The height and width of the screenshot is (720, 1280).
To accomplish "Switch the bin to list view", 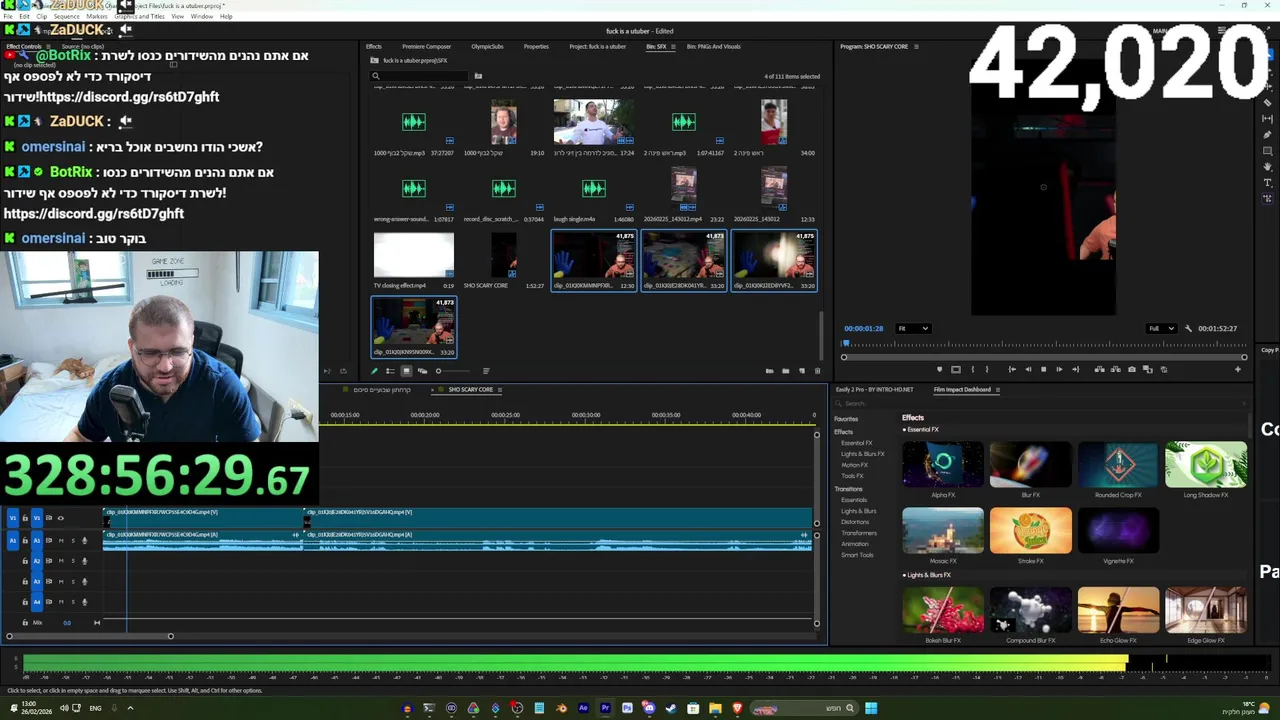I will point(390,371).
